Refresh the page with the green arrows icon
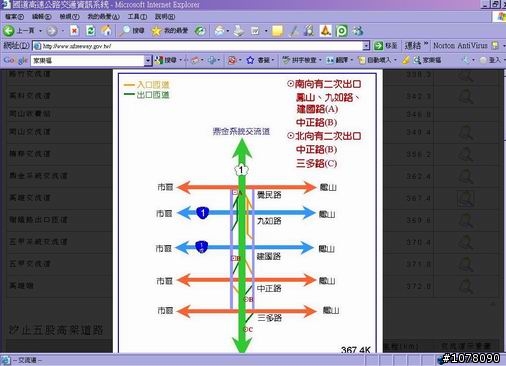 (x=90, y=31)
